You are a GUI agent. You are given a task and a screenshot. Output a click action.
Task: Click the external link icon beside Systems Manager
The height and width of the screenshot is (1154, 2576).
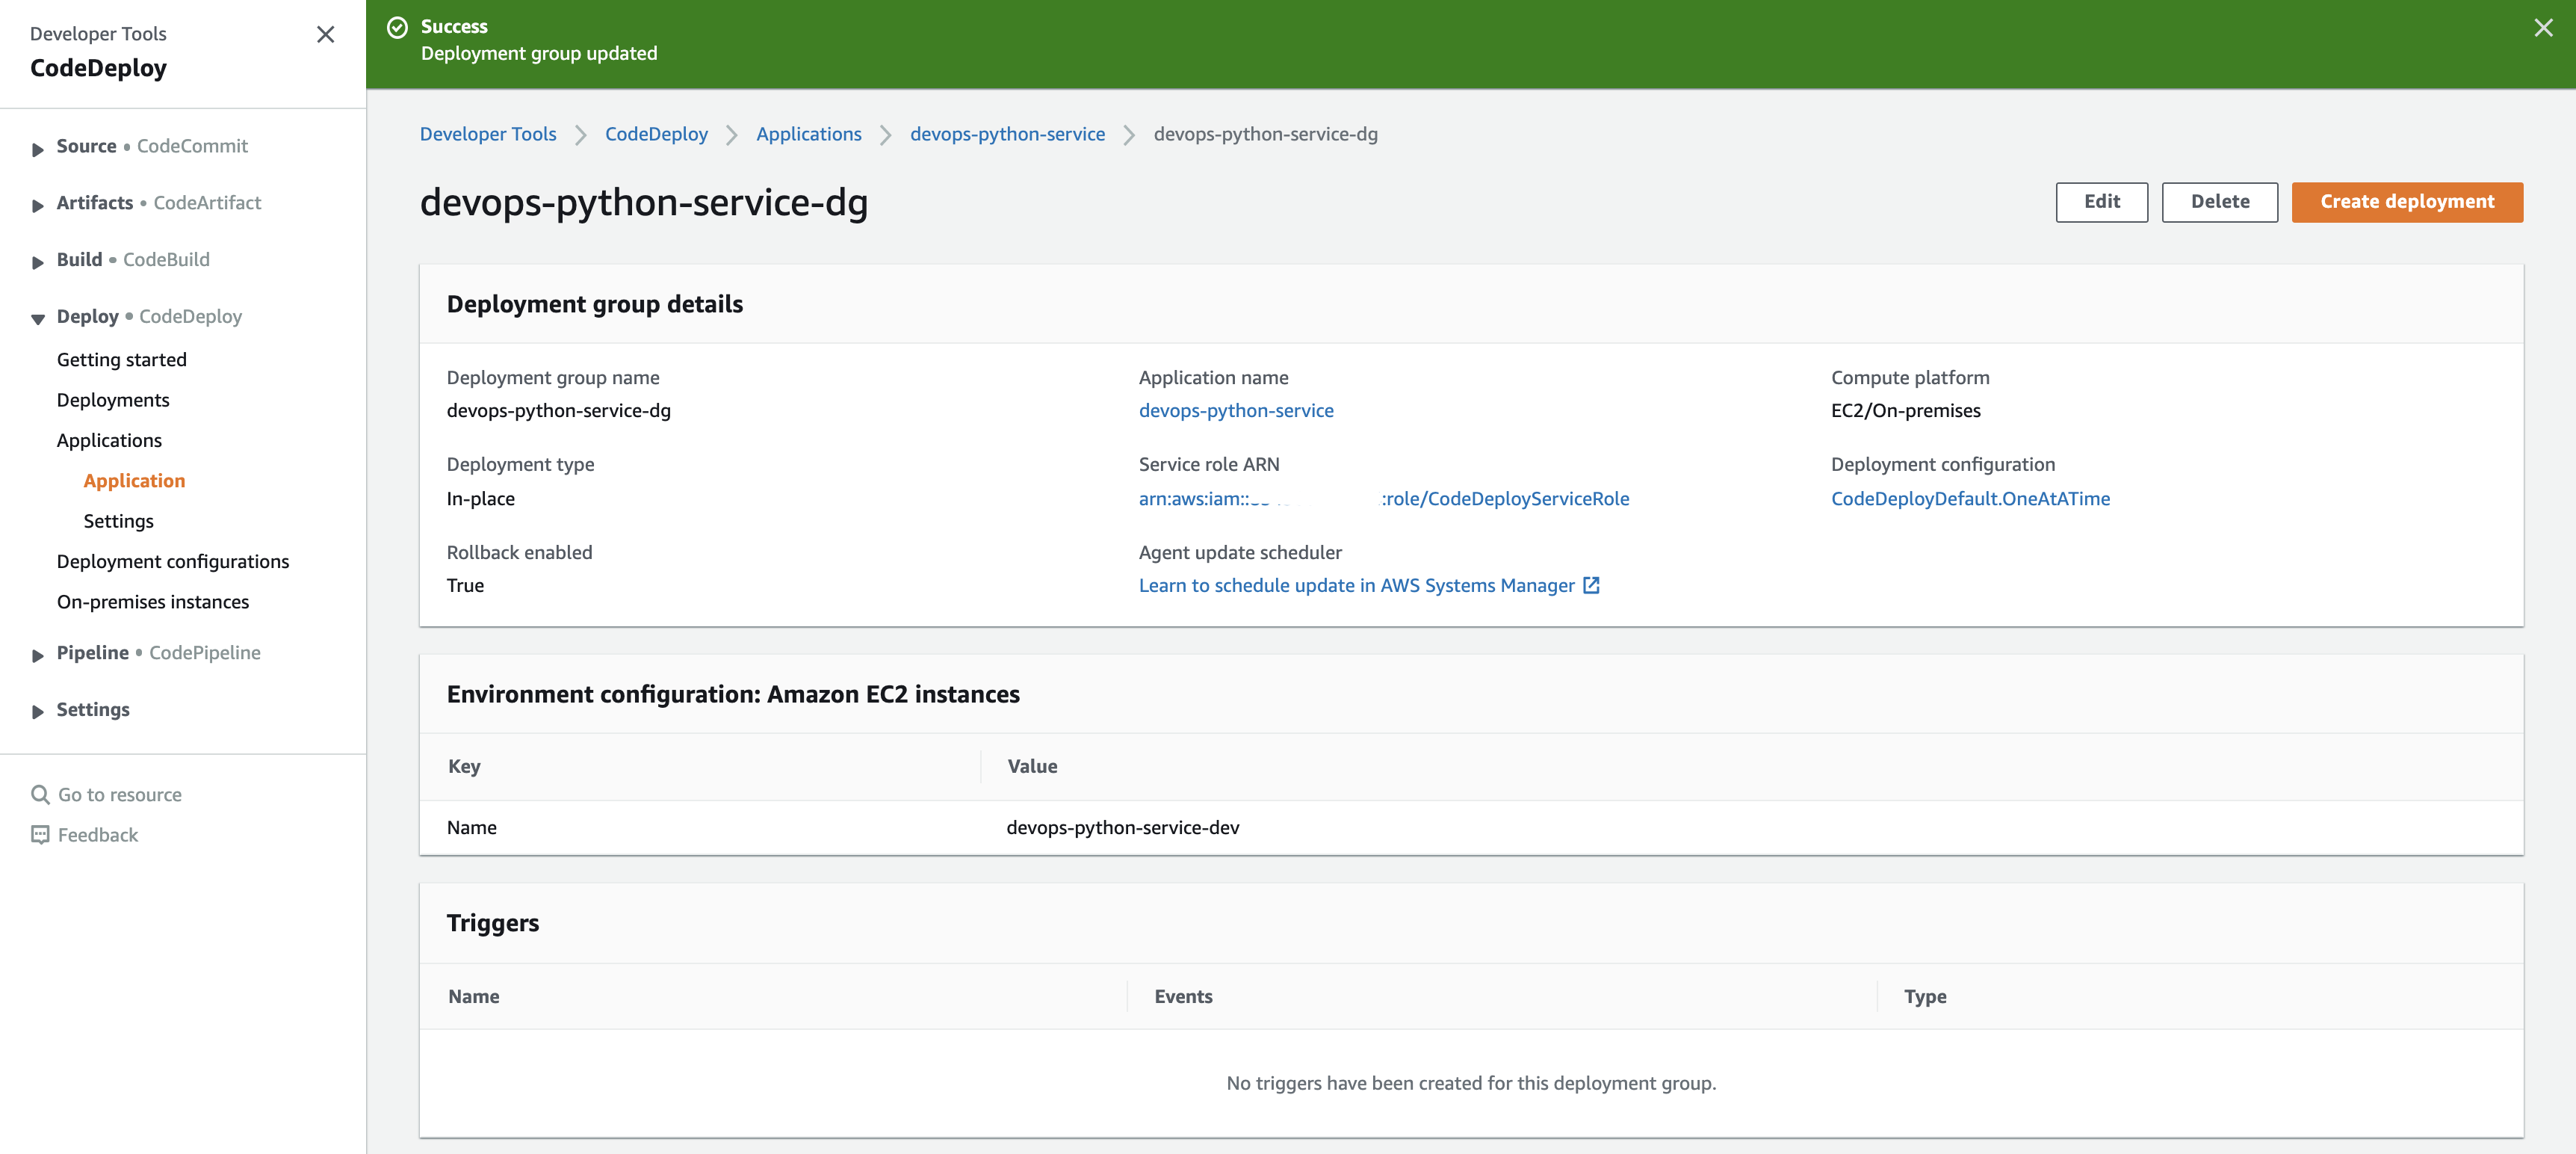point(1591,585)
